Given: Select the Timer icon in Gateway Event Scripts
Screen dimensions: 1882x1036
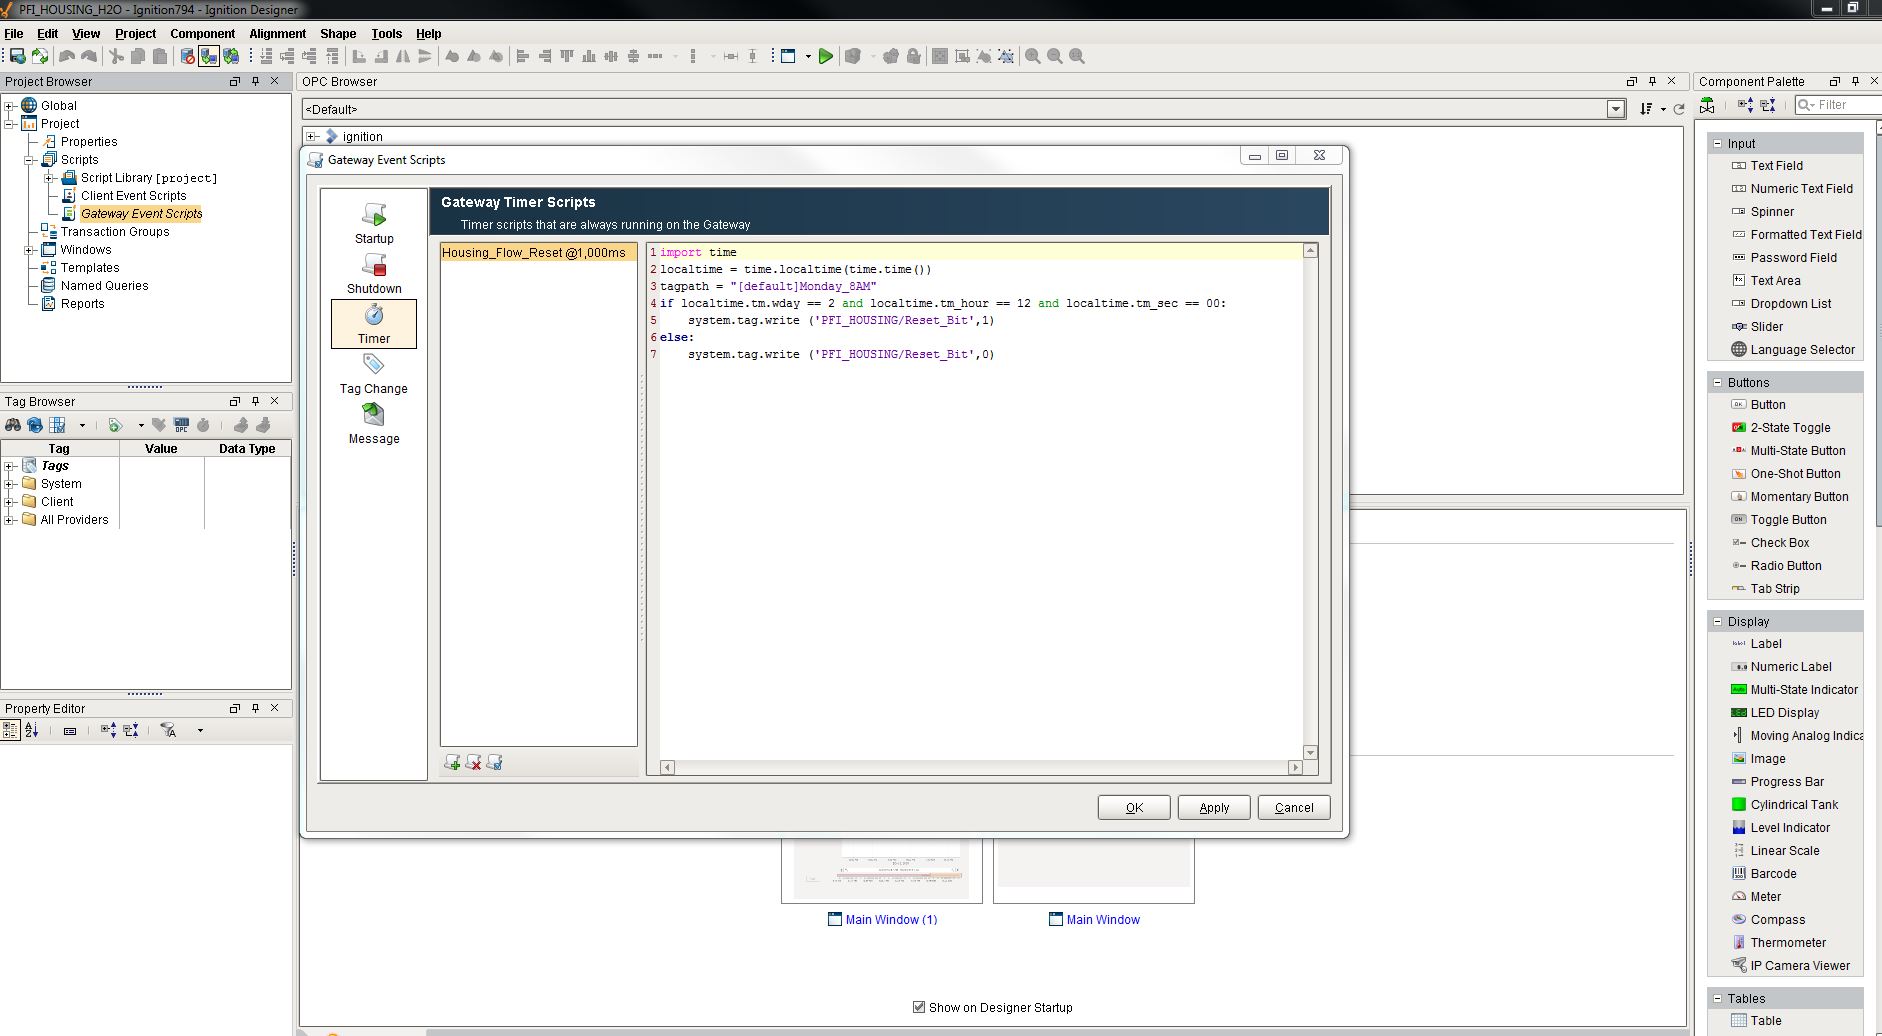Looking at the screenshot, I should 374,322.
